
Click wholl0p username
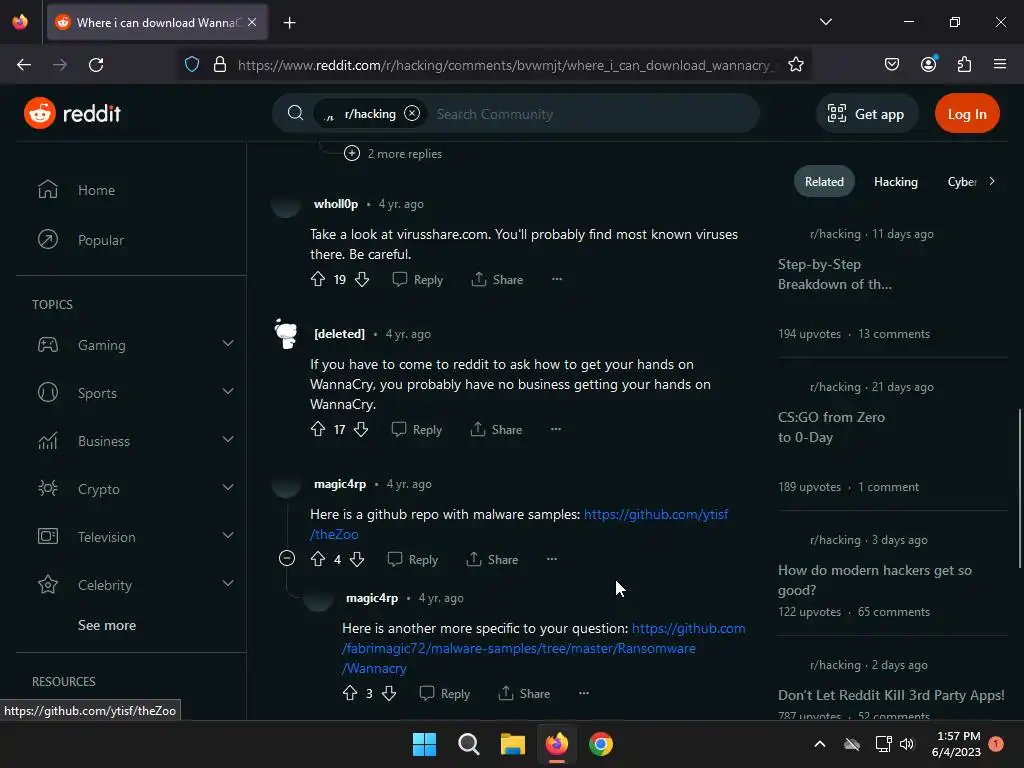tap(336, 204)
